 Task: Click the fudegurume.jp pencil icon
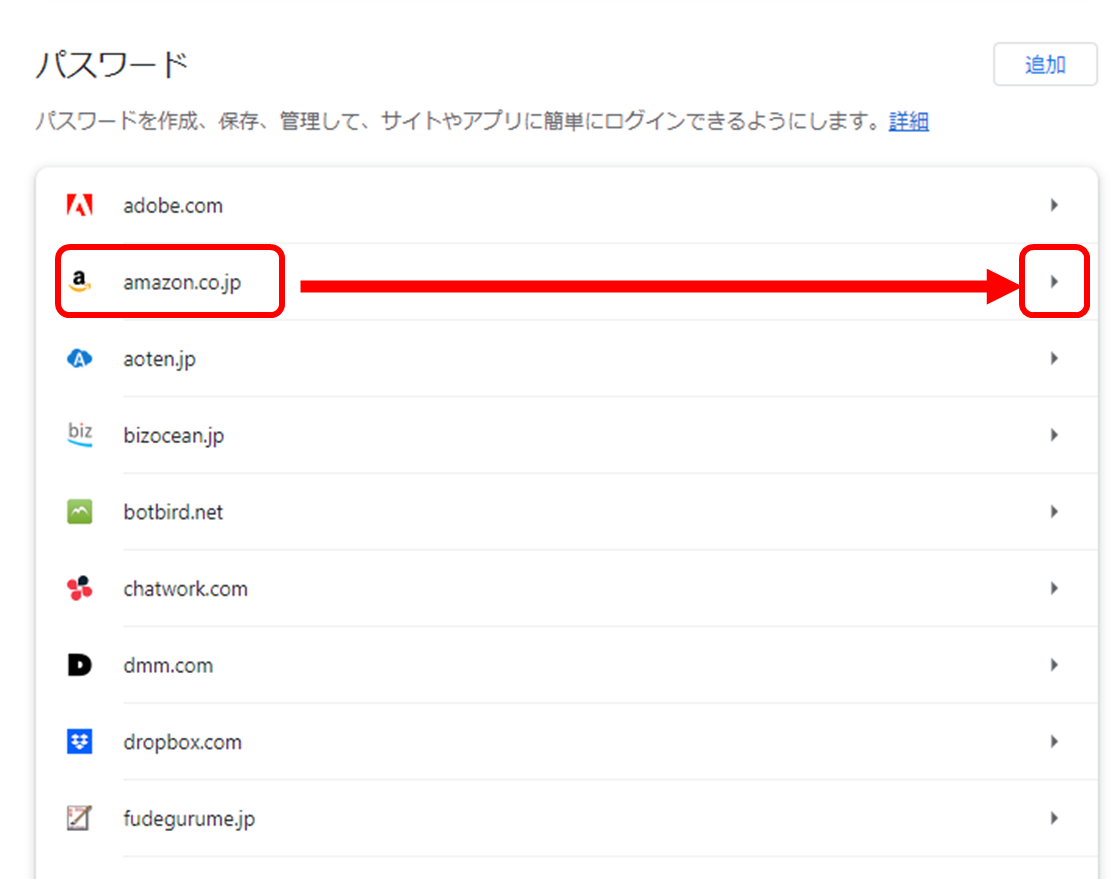[x=79, y=818]
